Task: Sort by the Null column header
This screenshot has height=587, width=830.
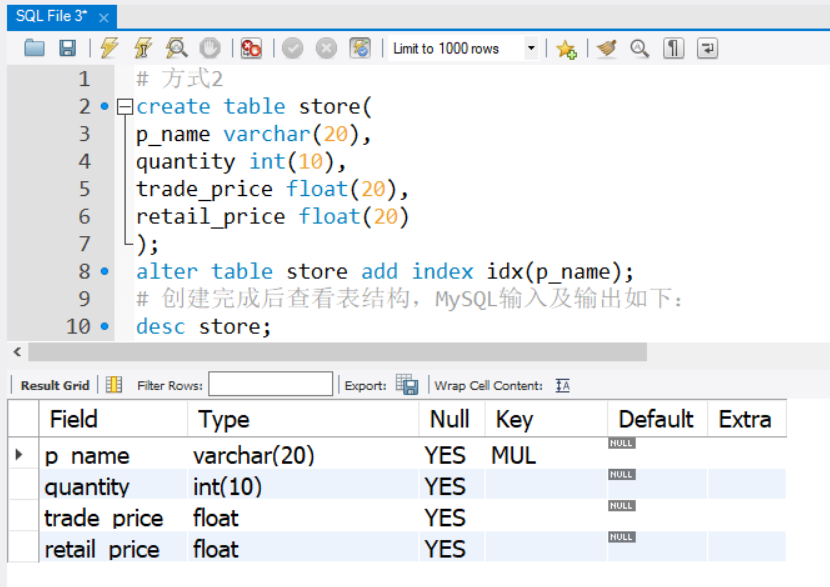Action: click(x=452, y=419)
